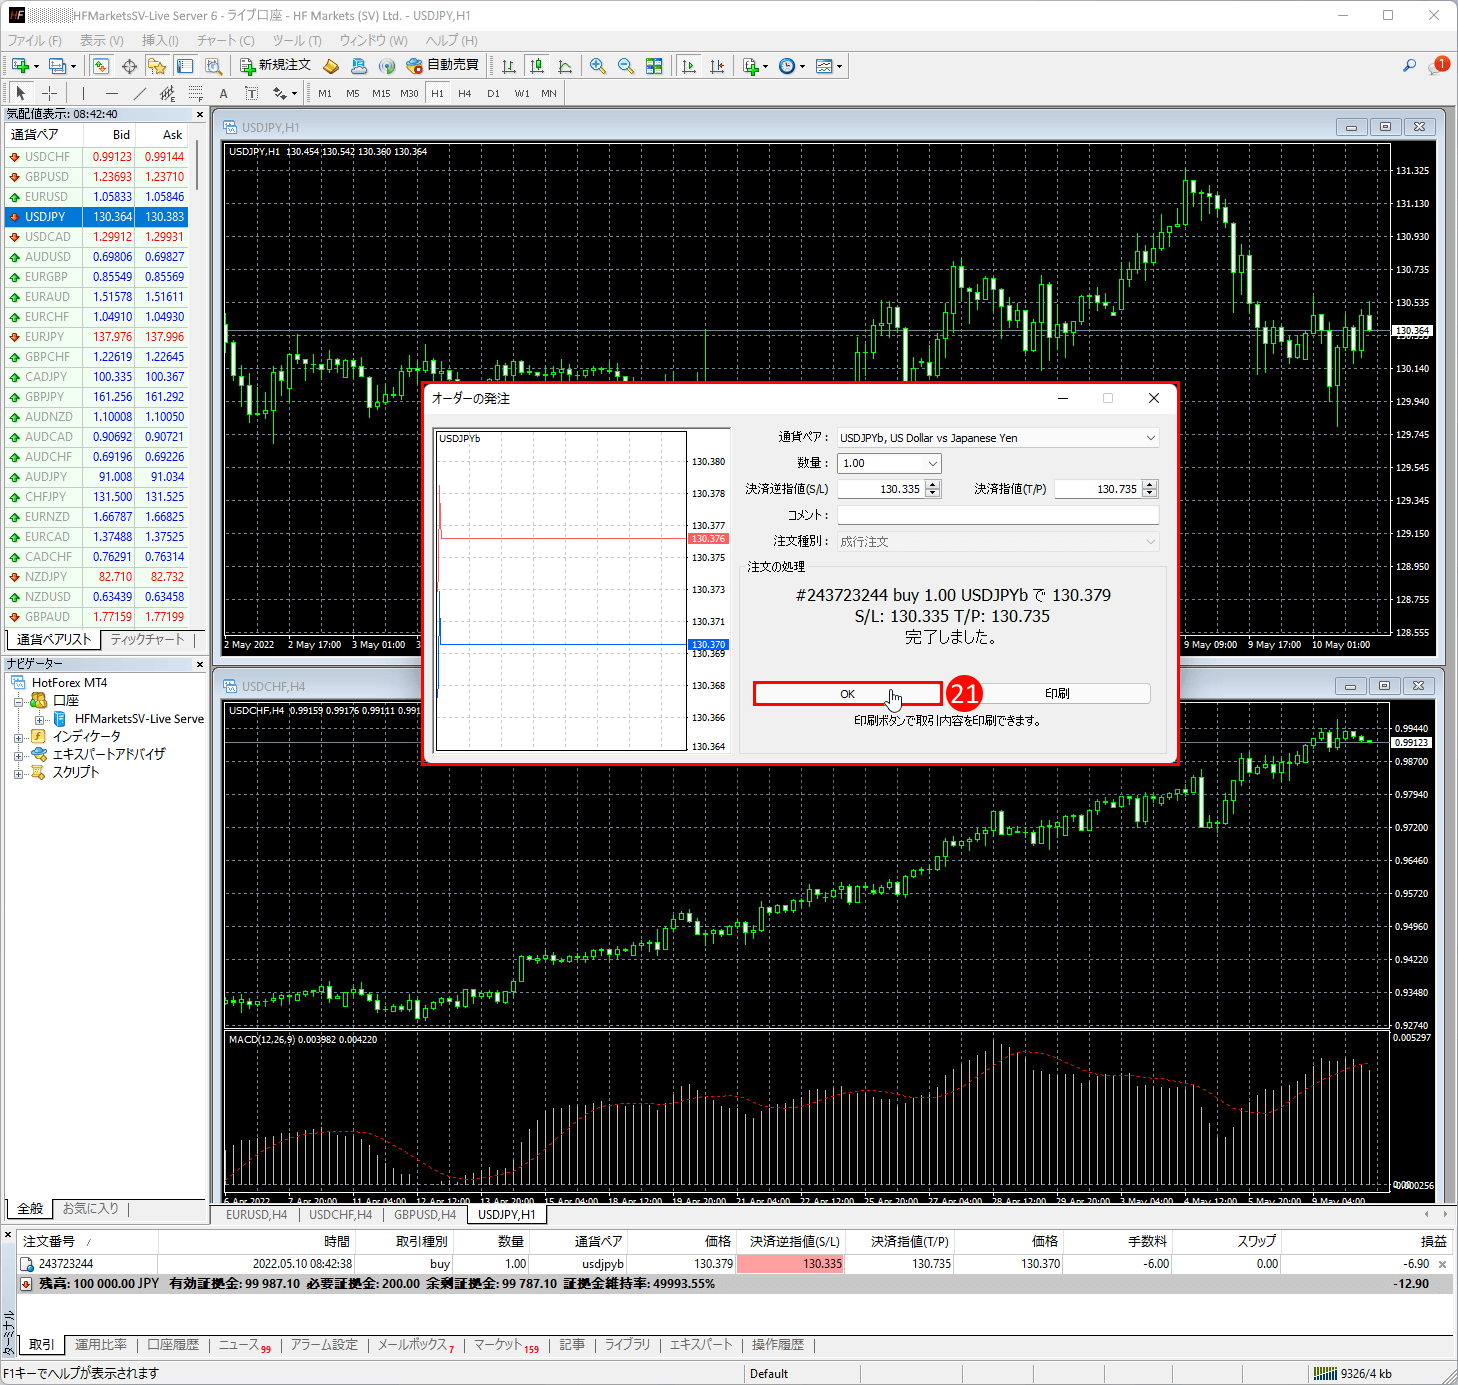This screenshot has width=1458, height=1385.
Task: Toggle the H4 timeframe button
Action: [x=464, y=93]
